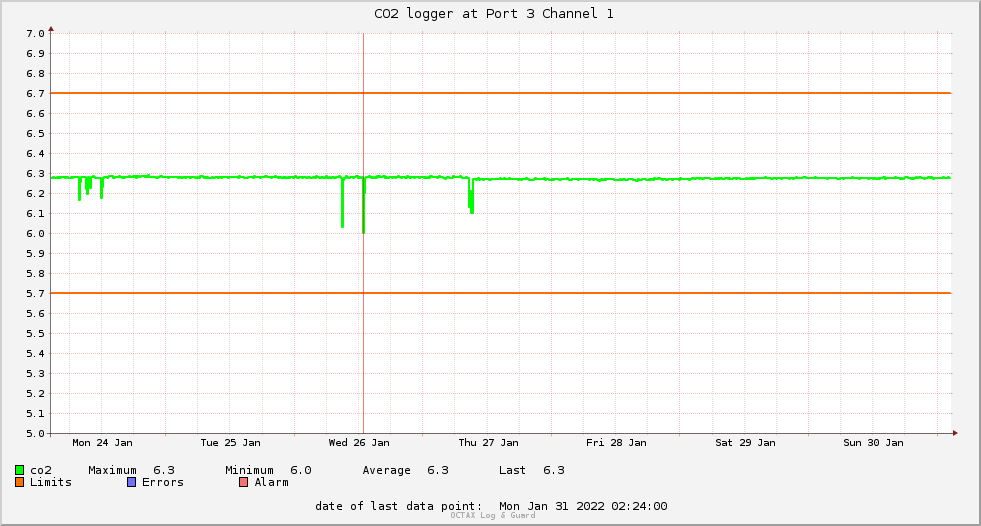Click the 'Errors' legend label
This screenshot has height=526, width=981.
pos(163,482)
